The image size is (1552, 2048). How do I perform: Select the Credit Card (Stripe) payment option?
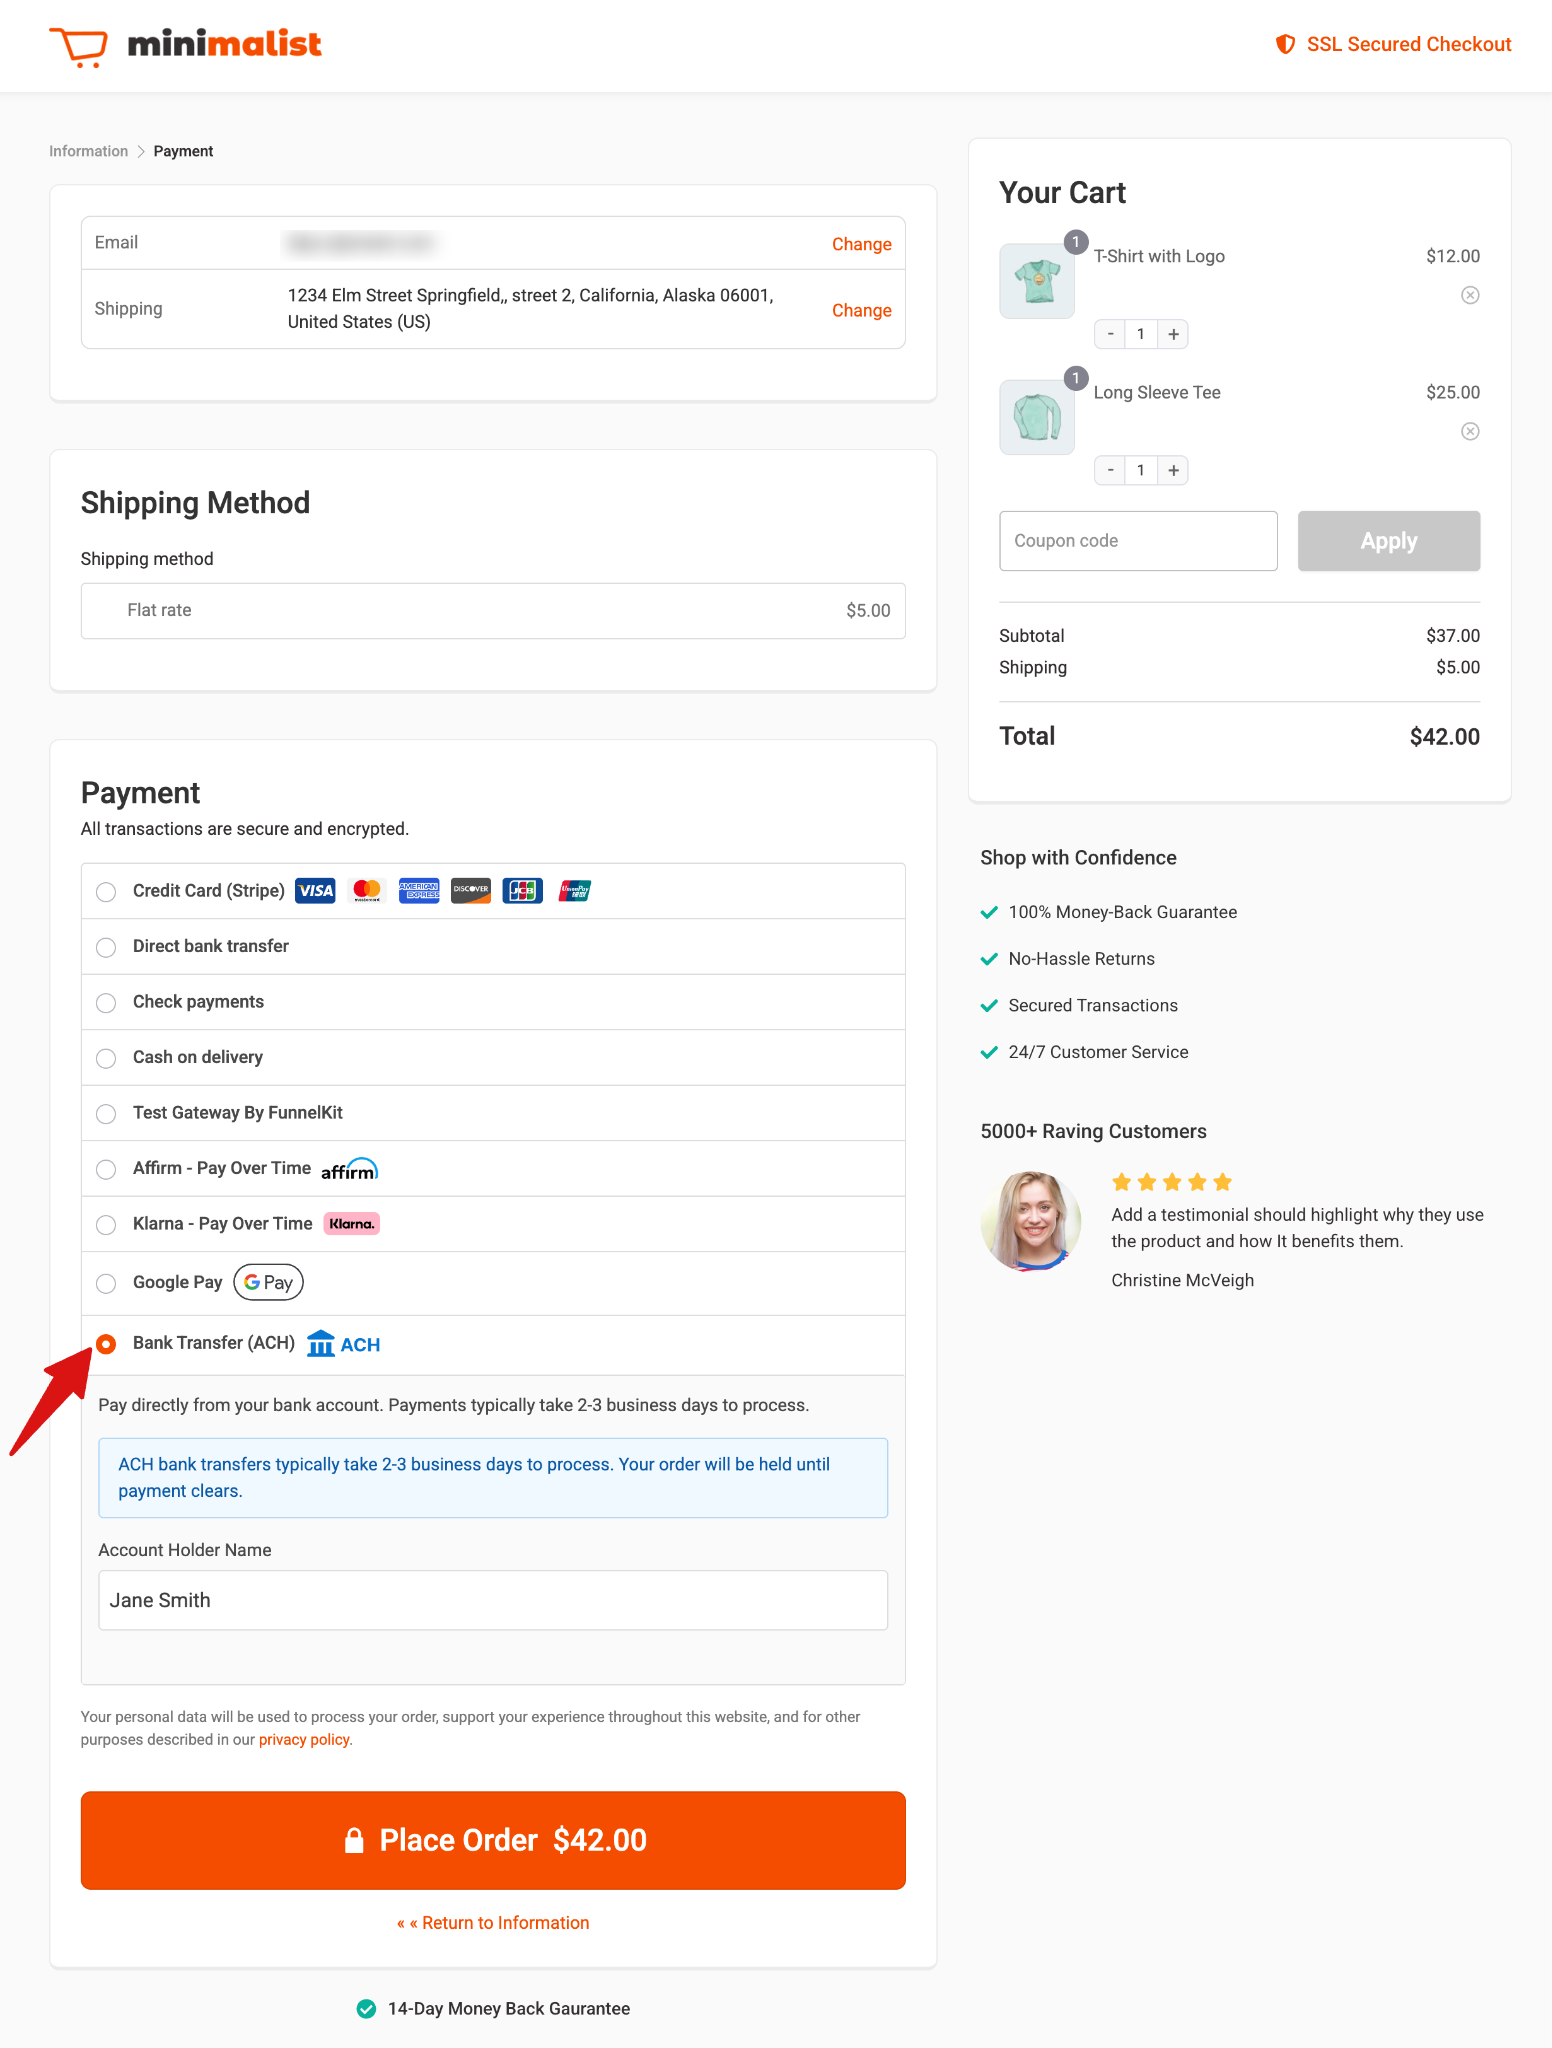(x=106, y=892)
